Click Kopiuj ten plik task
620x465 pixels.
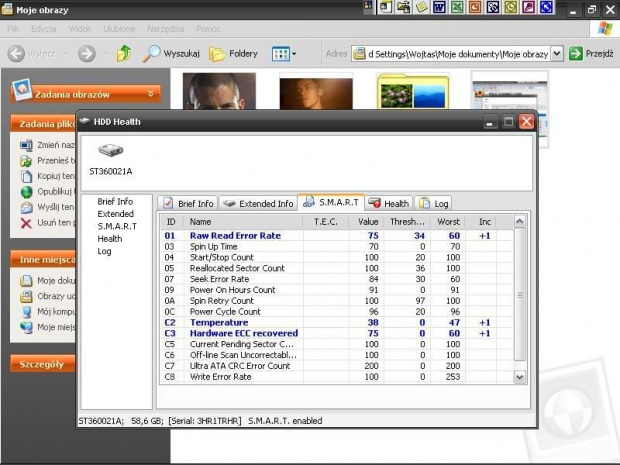pyautogui.click(x=47, y=176)
